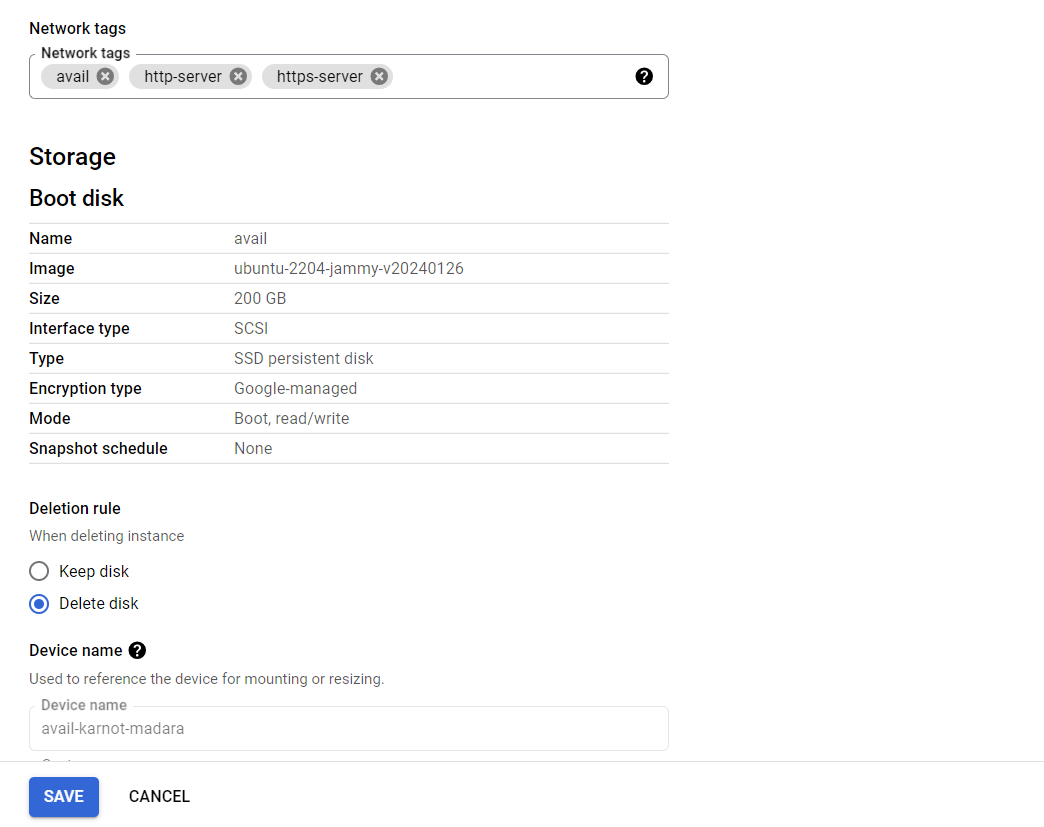
Task: Focus the Device name input field
Action: tap(349, 728)
